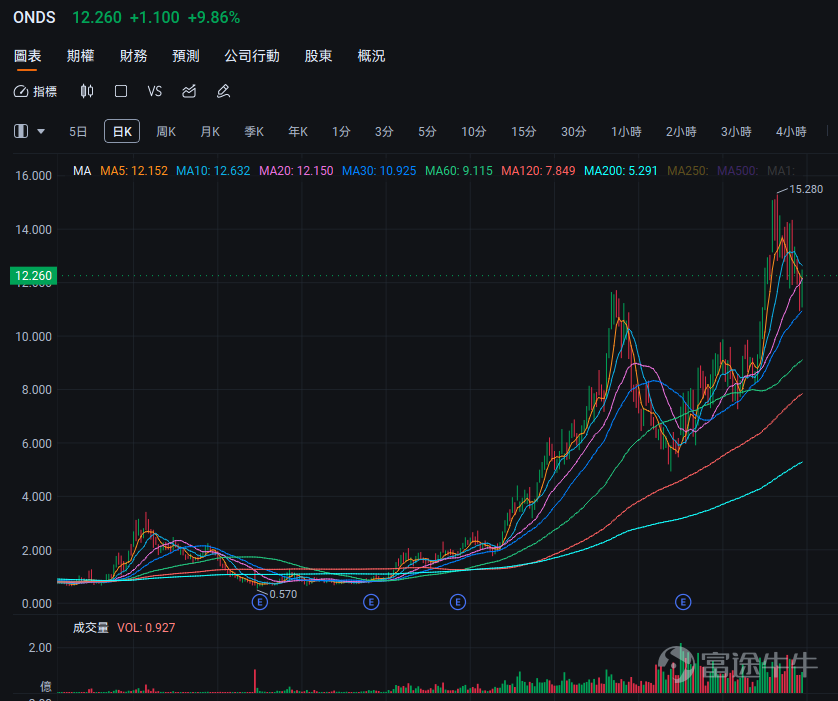838x701 pixels.
Task: Select 3小時 interval
Action: tap(736, 131)
